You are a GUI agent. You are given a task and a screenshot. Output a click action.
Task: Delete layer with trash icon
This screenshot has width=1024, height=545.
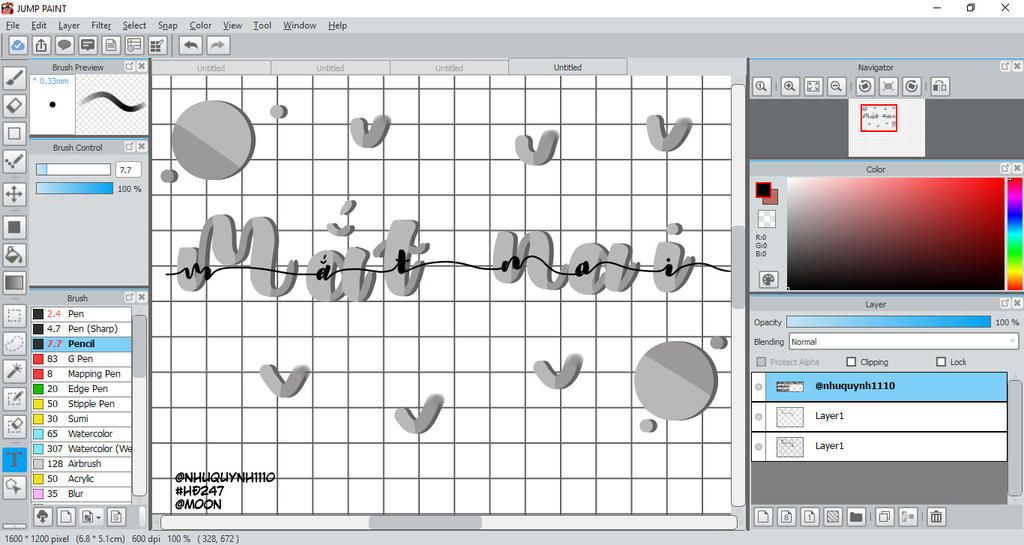(936, 517)
